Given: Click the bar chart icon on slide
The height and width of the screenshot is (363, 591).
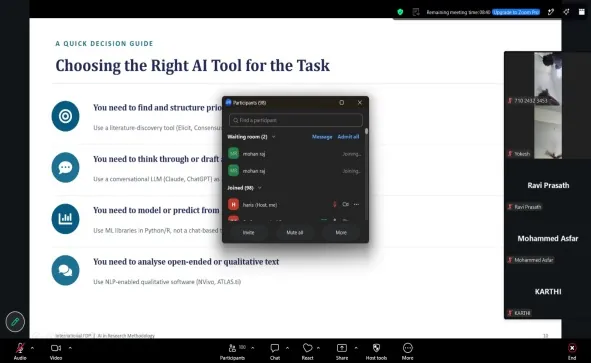Looking at the screenshot, I should click(x=65, y=219).
